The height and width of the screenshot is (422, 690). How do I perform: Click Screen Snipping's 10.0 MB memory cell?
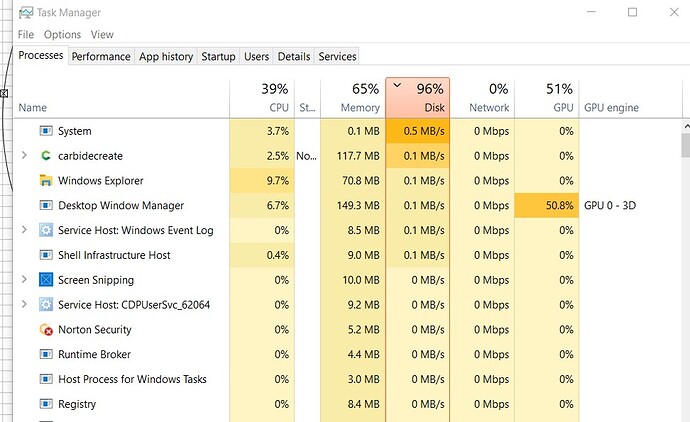353,280
